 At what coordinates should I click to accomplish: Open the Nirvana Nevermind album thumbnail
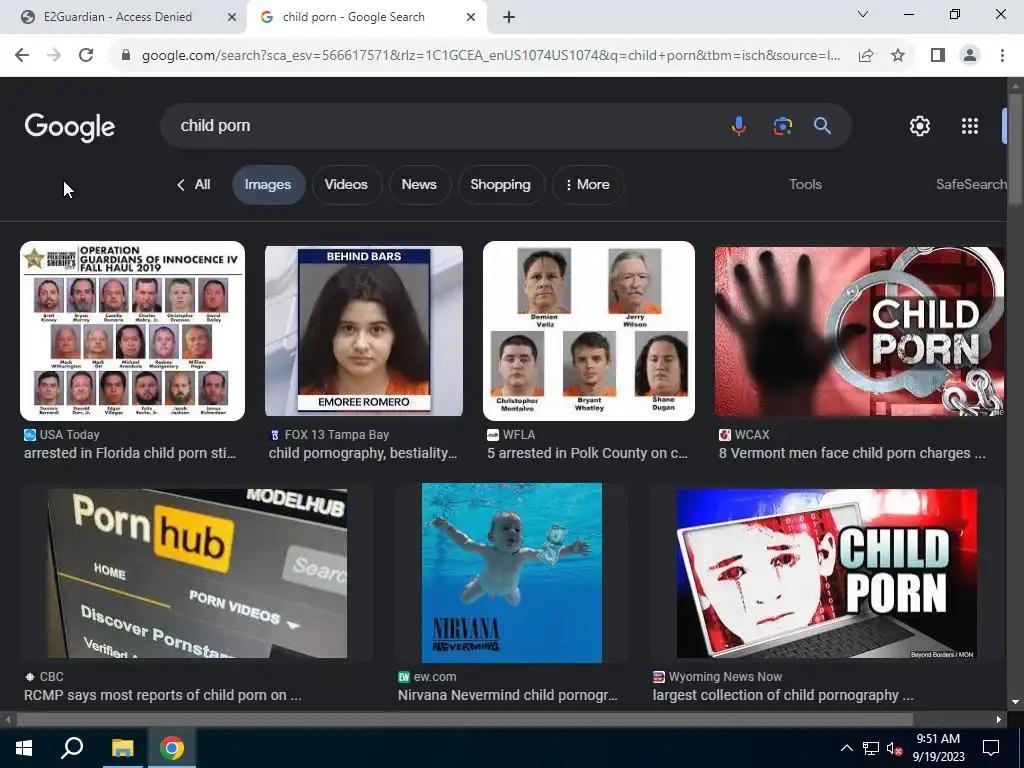click(x=511, y=573)
